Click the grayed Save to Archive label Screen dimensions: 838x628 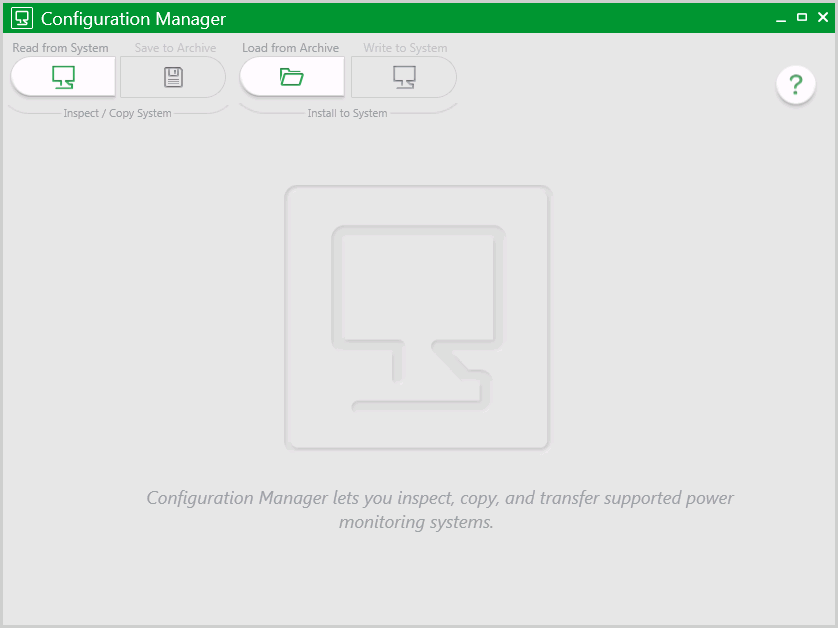[x=175, y=47]
